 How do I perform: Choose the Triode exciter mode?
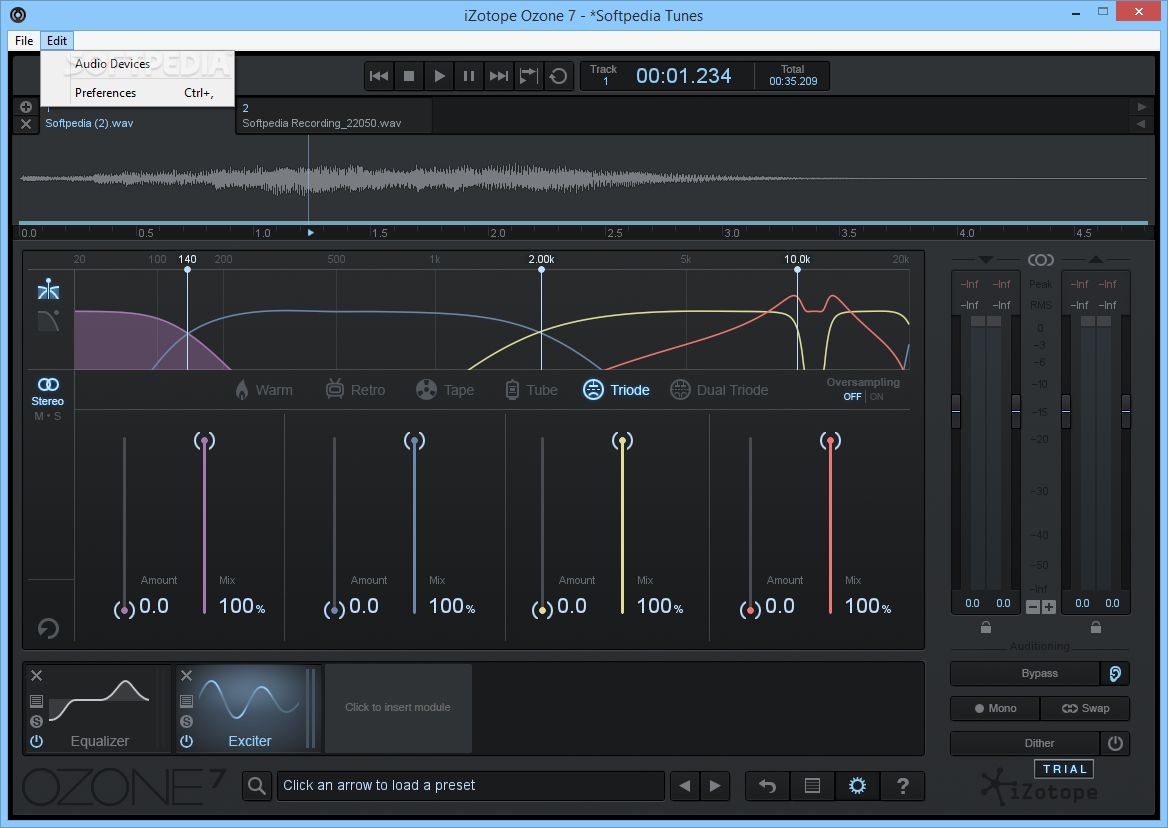616,389
